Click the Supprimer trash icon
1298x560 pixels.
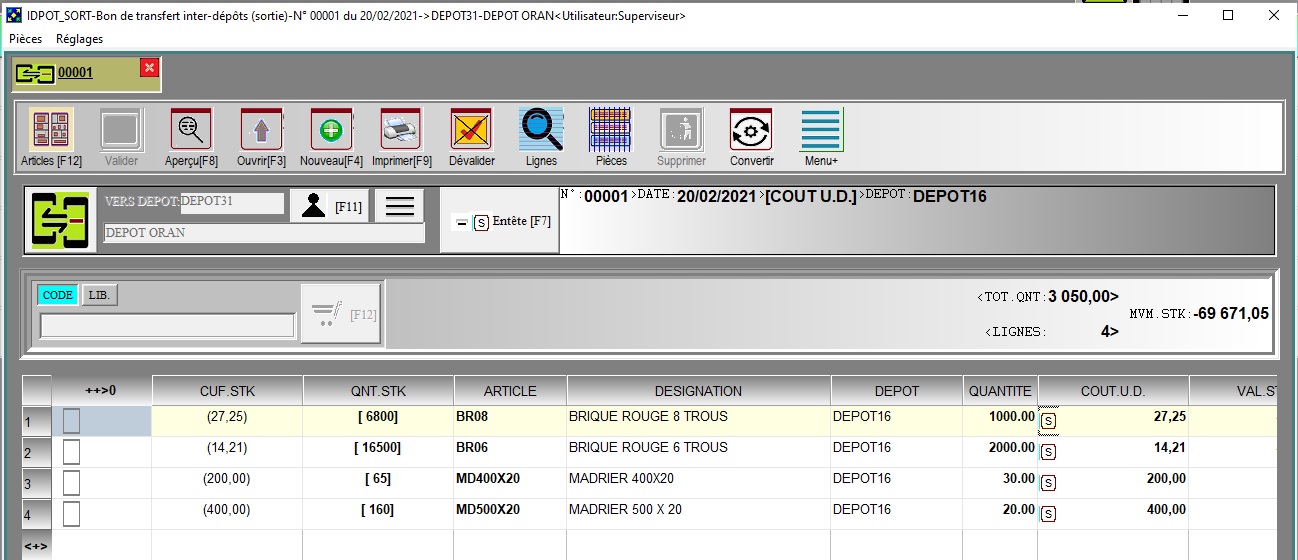681,130
